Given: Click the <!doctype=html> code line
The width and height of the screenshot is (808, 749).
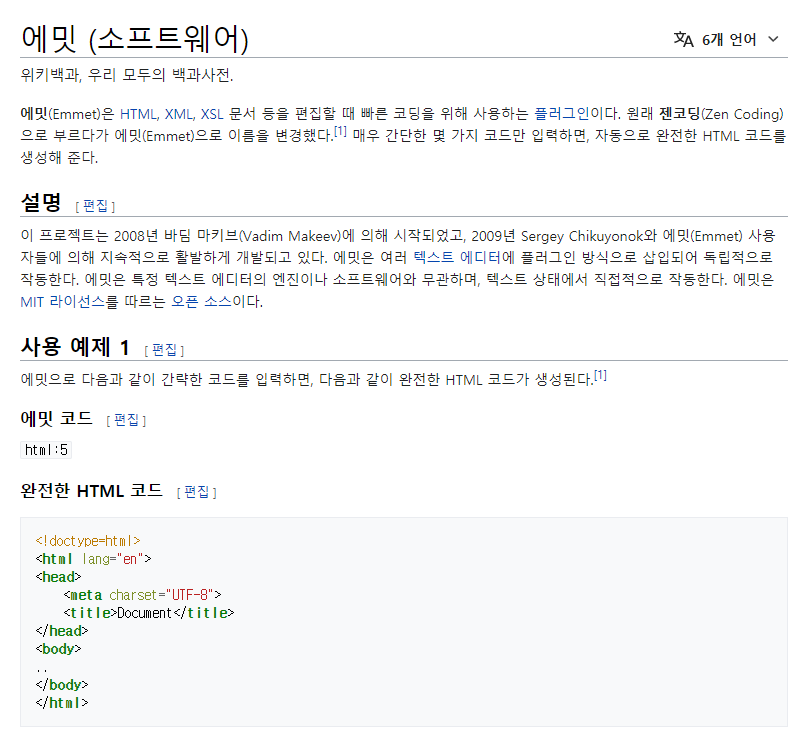Looking at the screenshot, I should point(88,541).
